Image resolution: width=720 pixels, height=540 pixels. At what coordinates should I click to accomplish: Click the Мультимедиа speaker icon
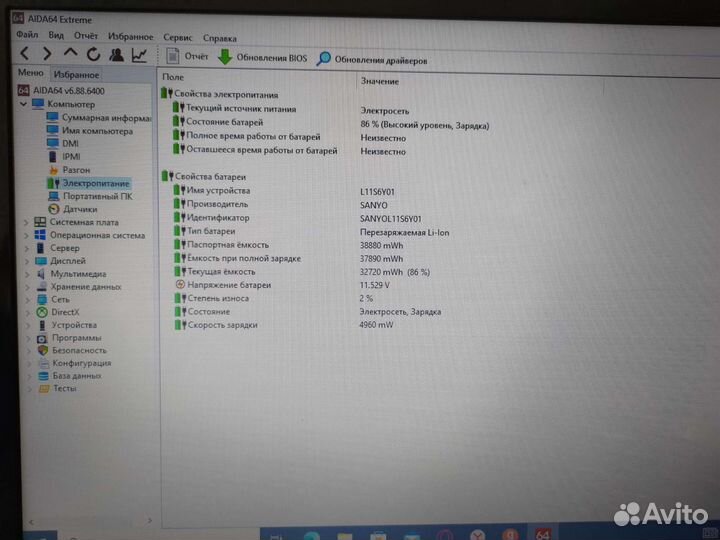(x=41, y=274)
